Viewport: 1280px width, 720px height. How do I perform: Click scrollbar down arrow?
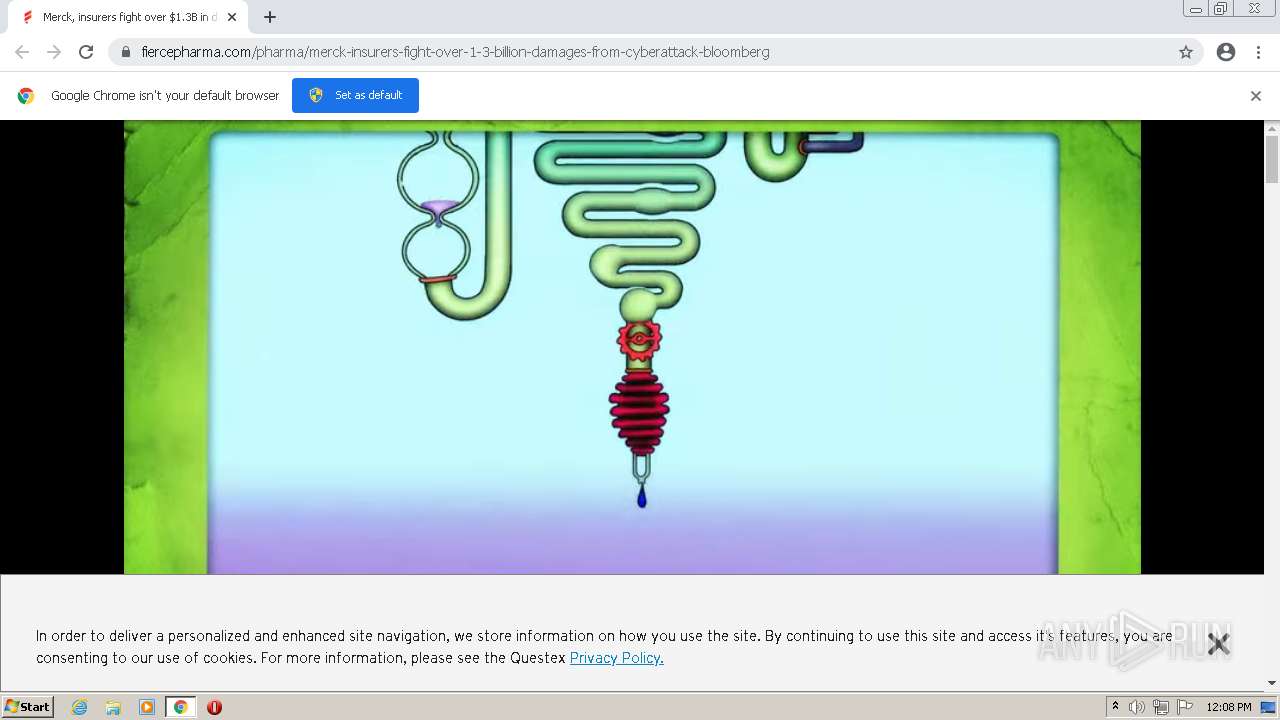(x=1272, y=683)
